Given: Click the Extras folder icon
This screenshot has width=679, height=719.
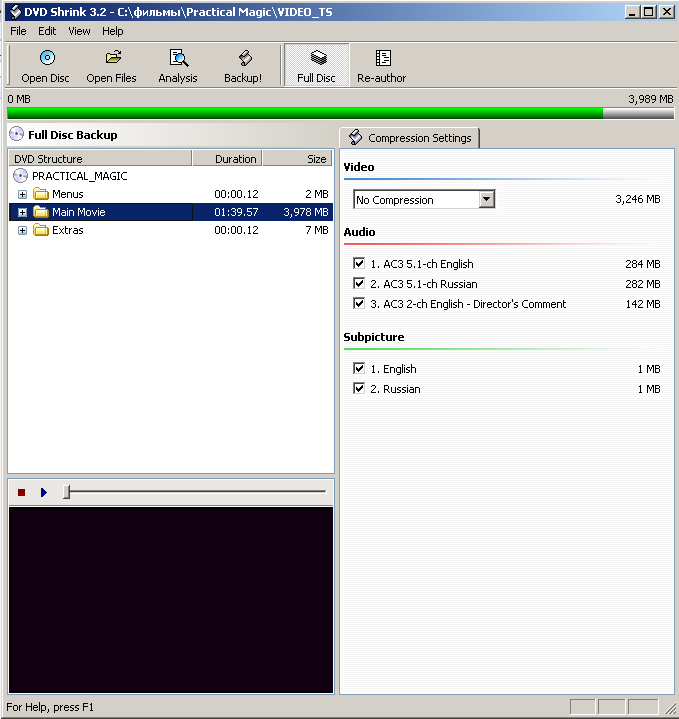Looking at the screenshot, I should (41, 230).
